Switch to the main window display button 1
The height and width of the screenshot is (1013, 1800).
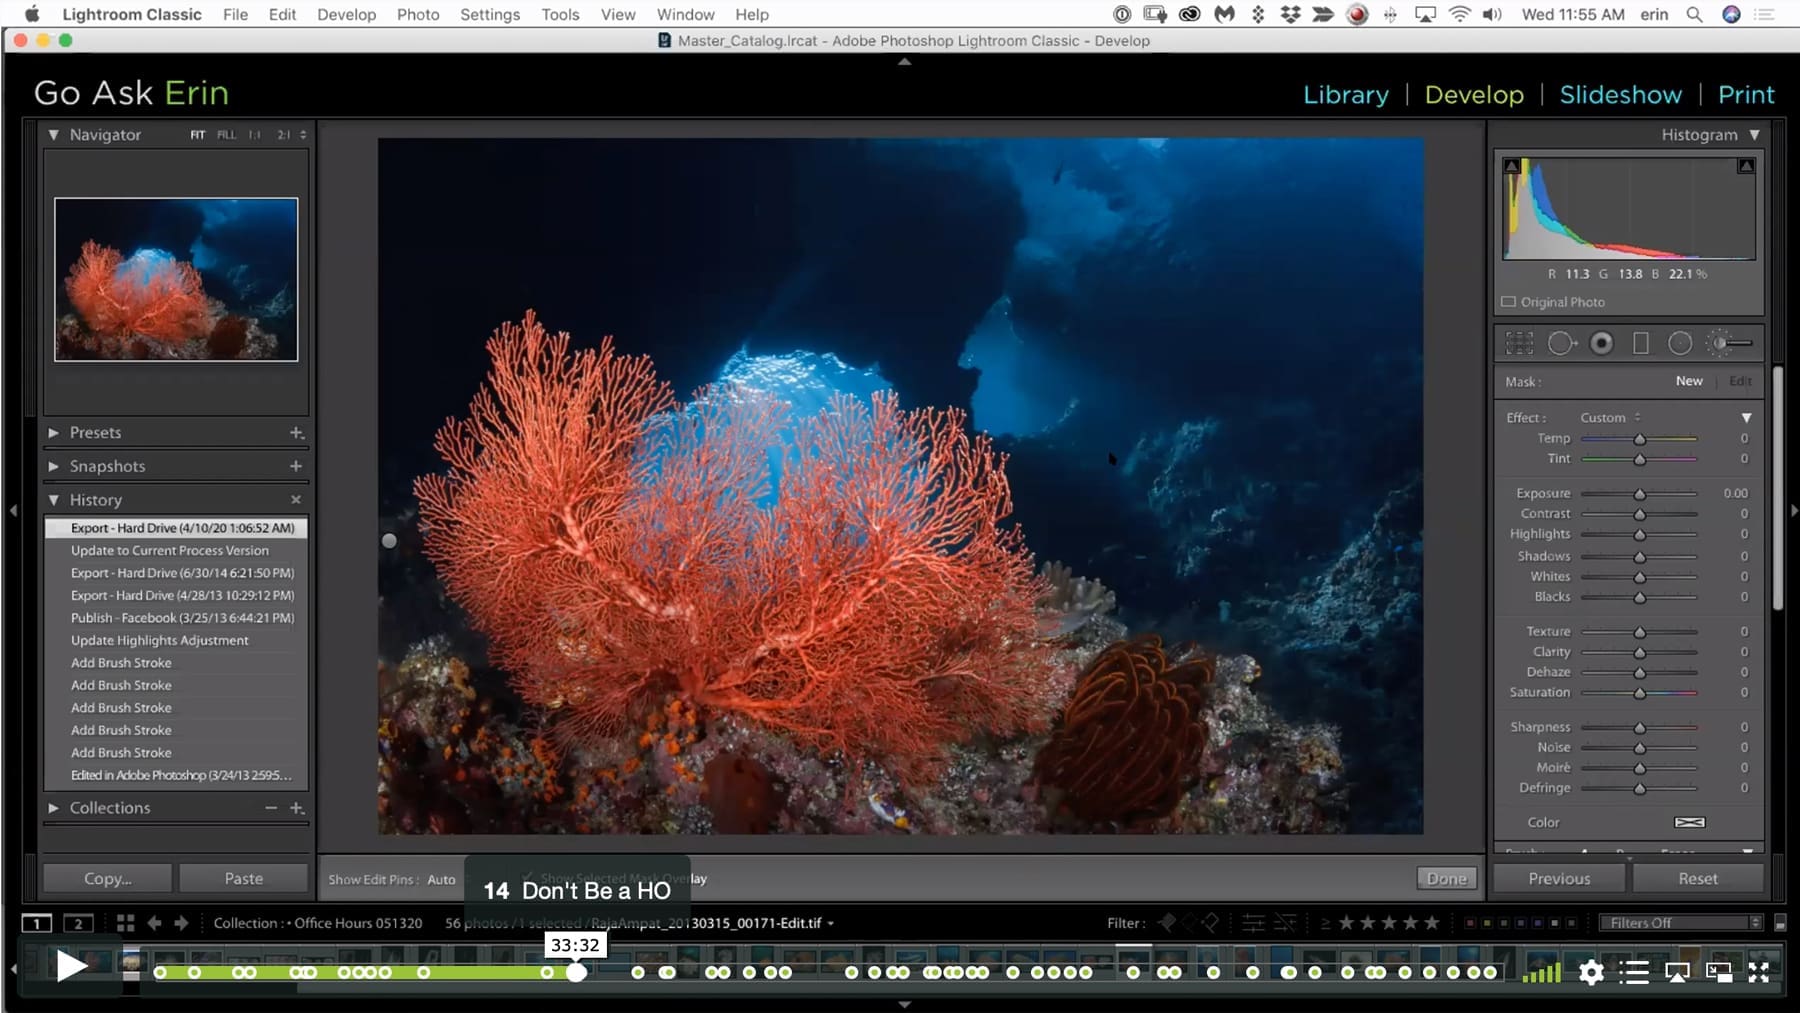coord(37,923)
